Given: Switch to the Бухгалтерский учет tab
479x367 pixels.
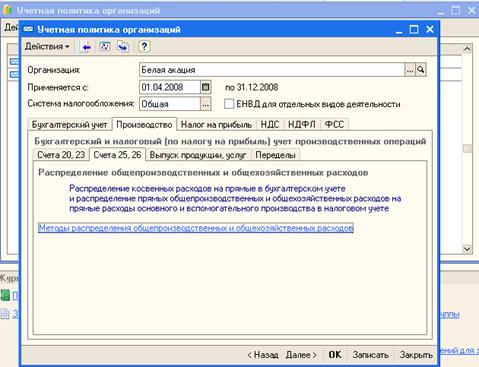Looking at the screenshot, I should (70, 125).
